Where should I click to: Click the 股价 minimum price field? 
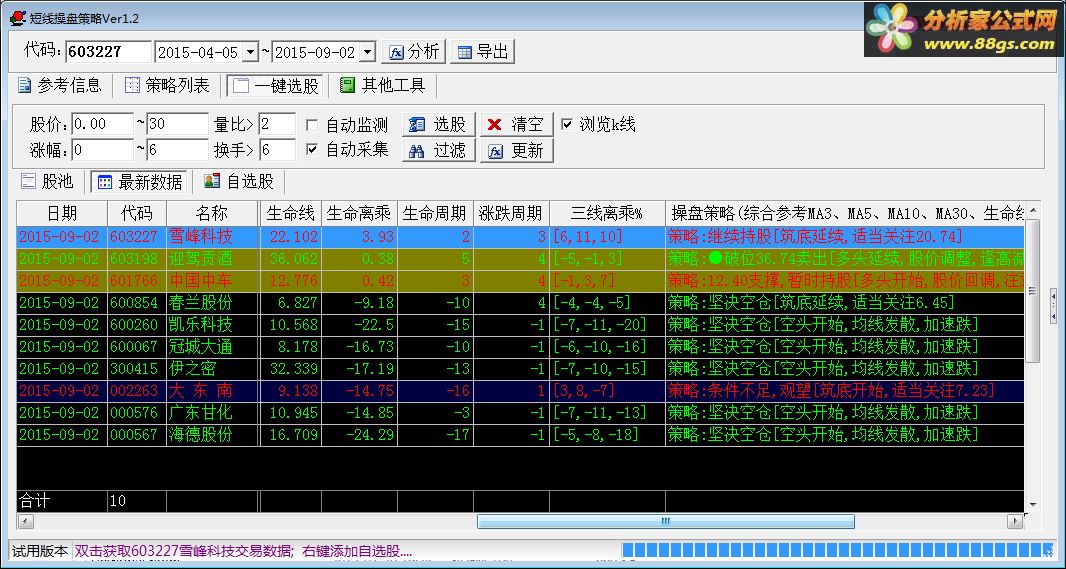(x=102, y=124)
